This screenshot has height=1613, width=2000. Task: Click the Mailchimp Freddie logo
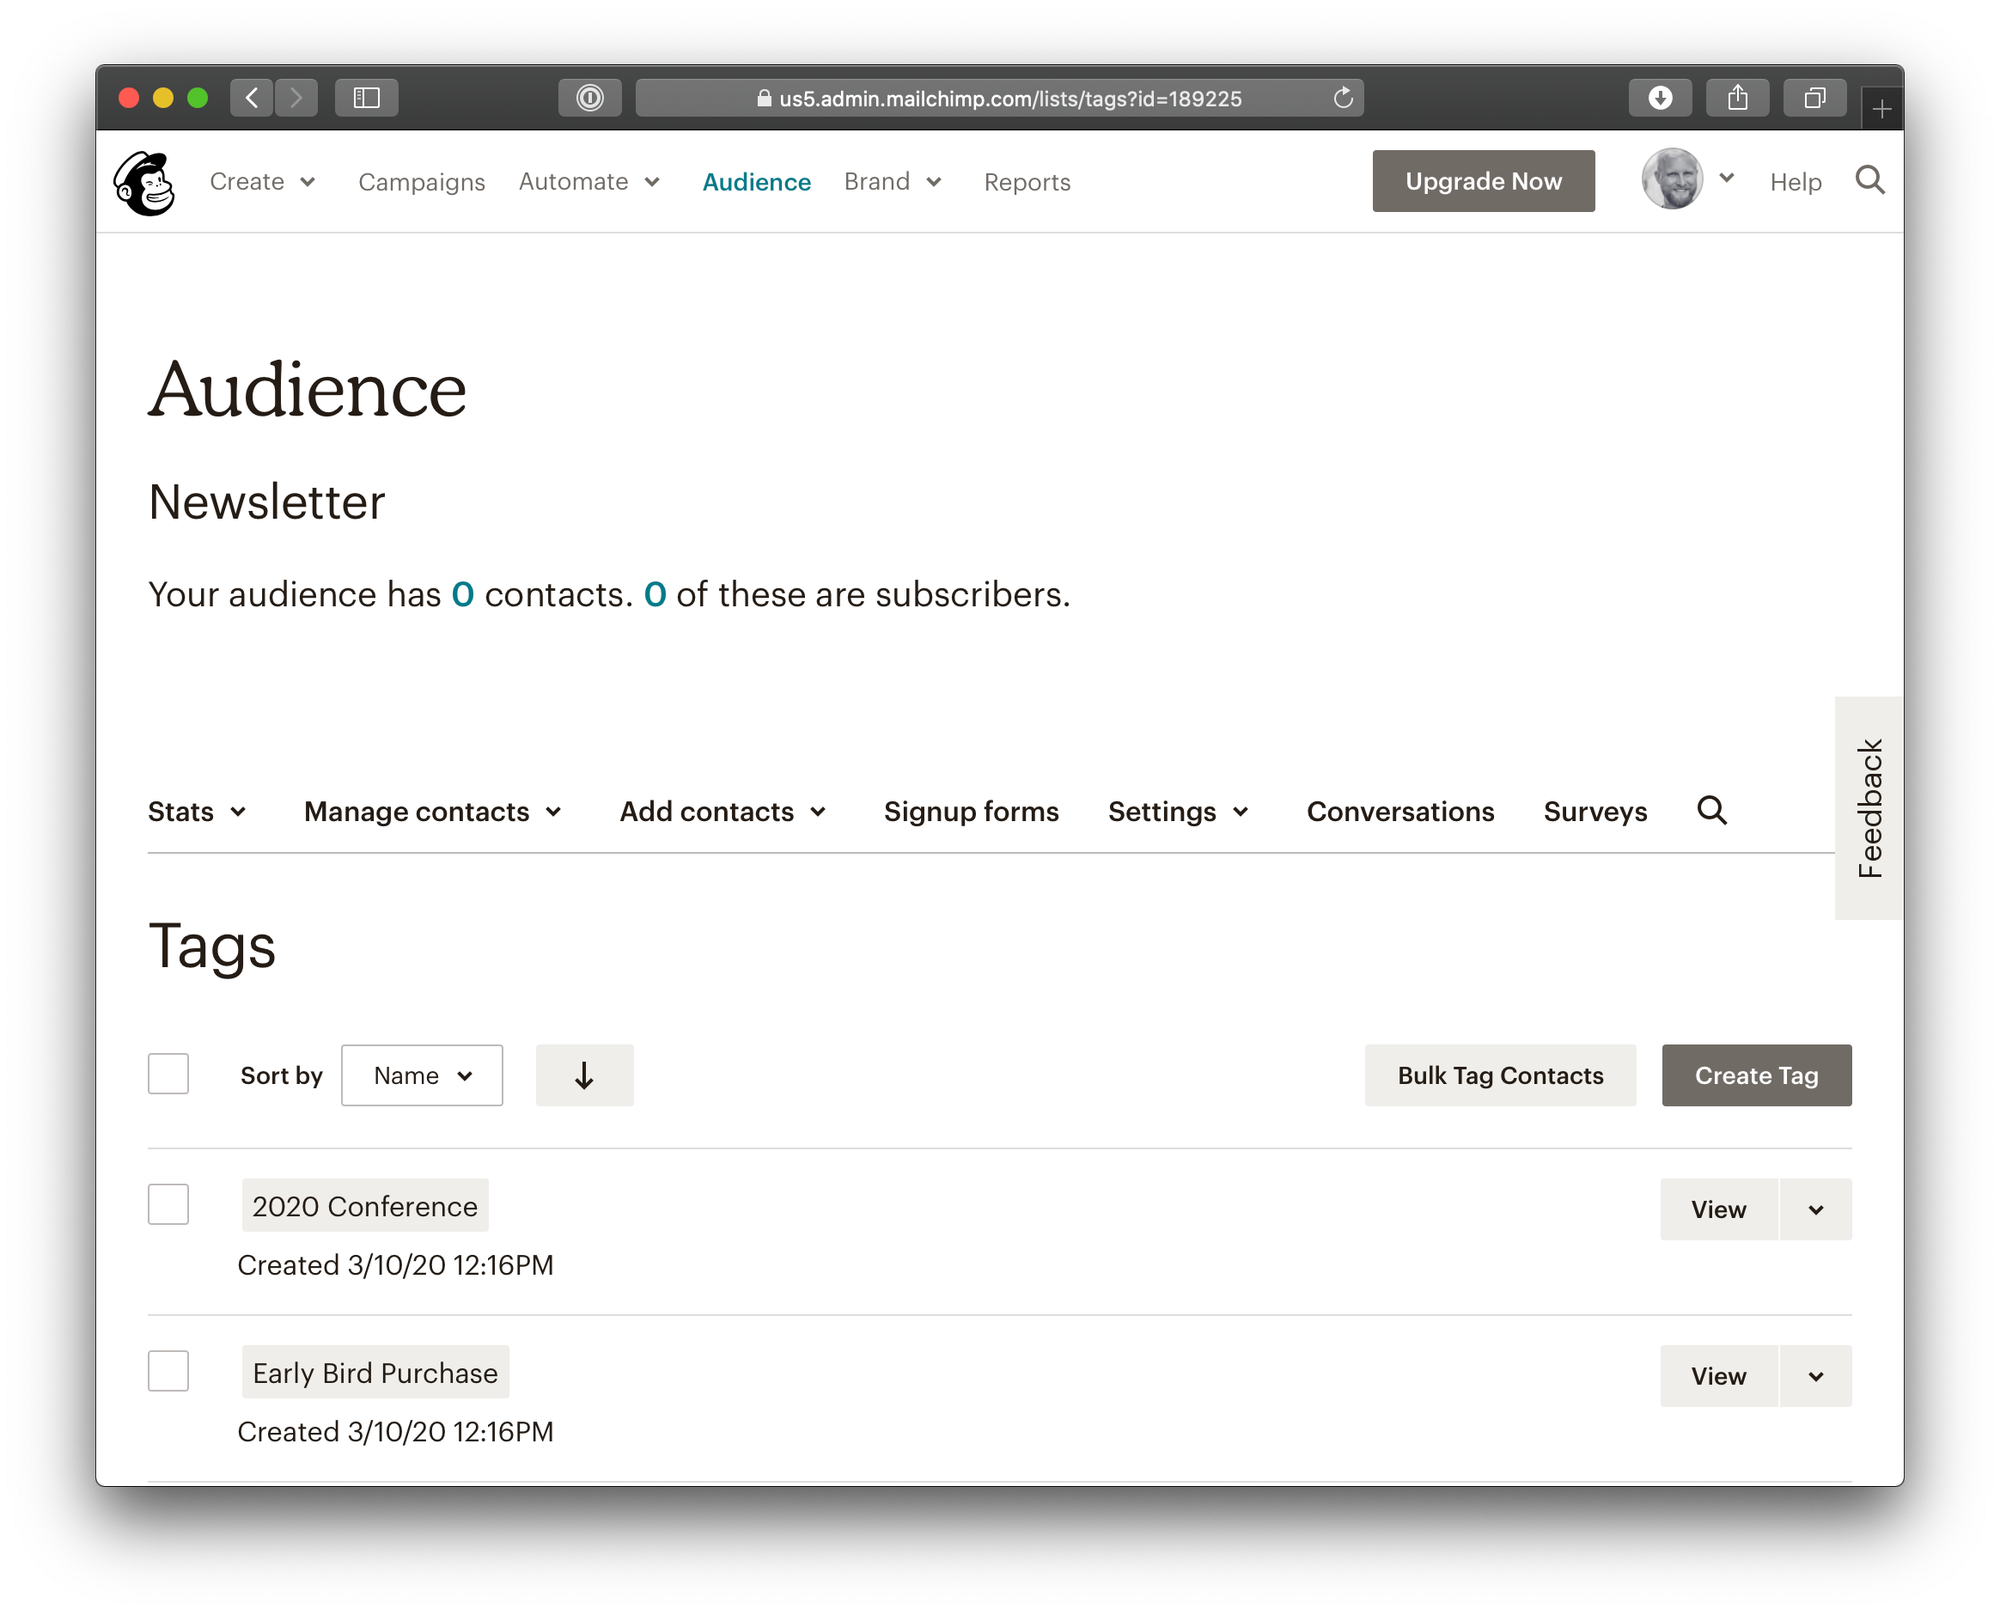(x=145, y=182)
